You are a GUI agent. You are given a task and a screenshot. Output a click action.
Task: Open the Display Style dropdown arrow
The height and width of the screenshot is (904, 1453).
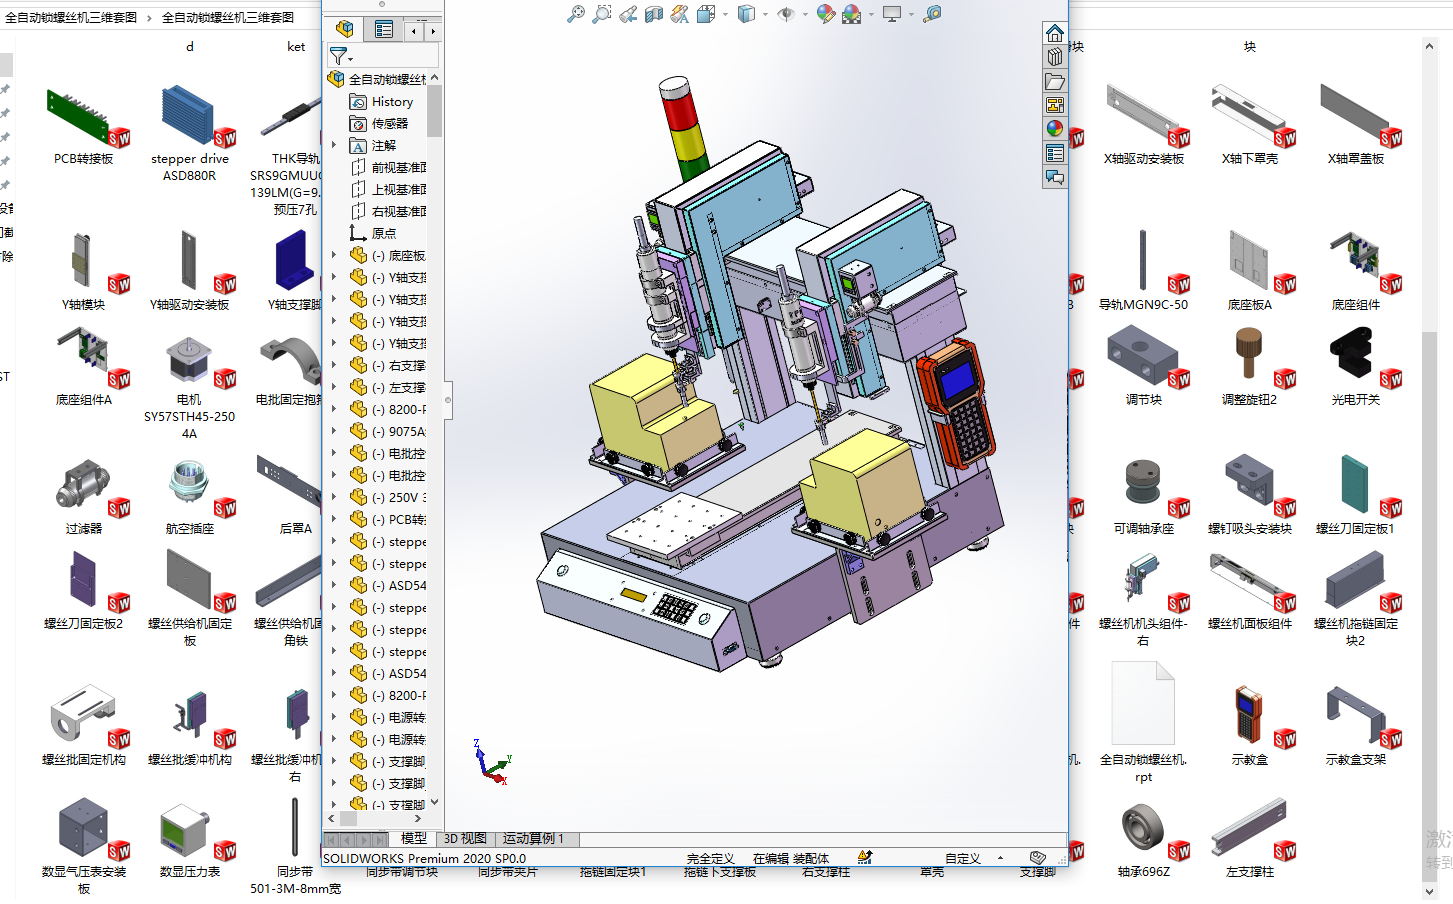[x=765, y=15]
